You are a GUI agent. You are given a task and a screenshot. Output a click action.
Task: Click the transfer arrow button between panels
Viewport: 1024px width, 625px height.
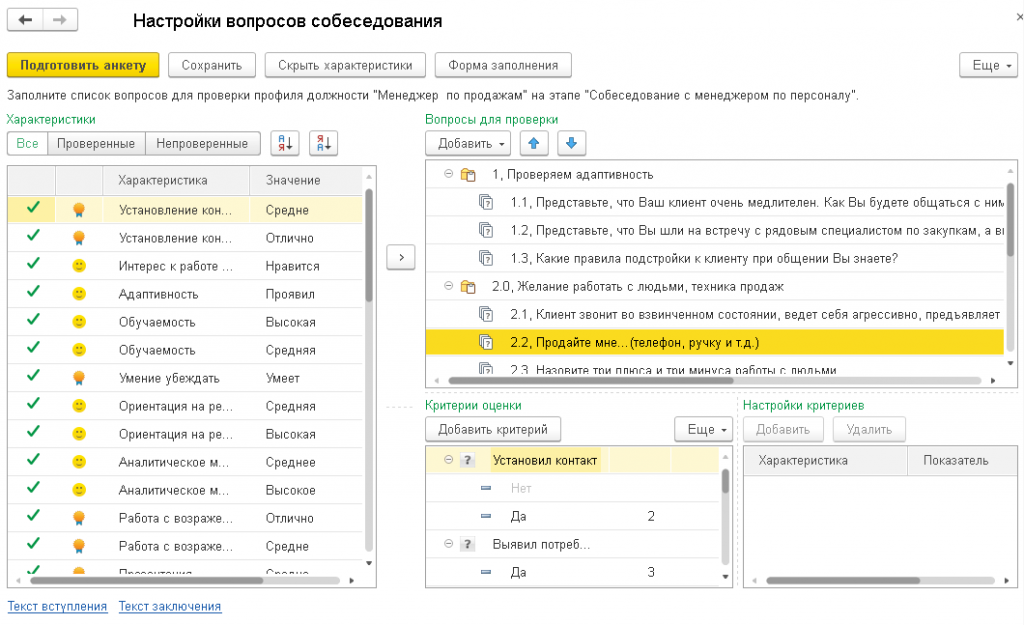[x=401, y=257]
